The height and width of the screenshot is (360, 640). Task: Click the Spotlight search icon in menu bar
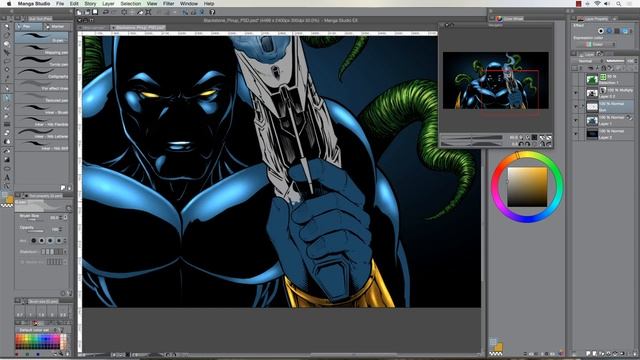tap(619, 3)
